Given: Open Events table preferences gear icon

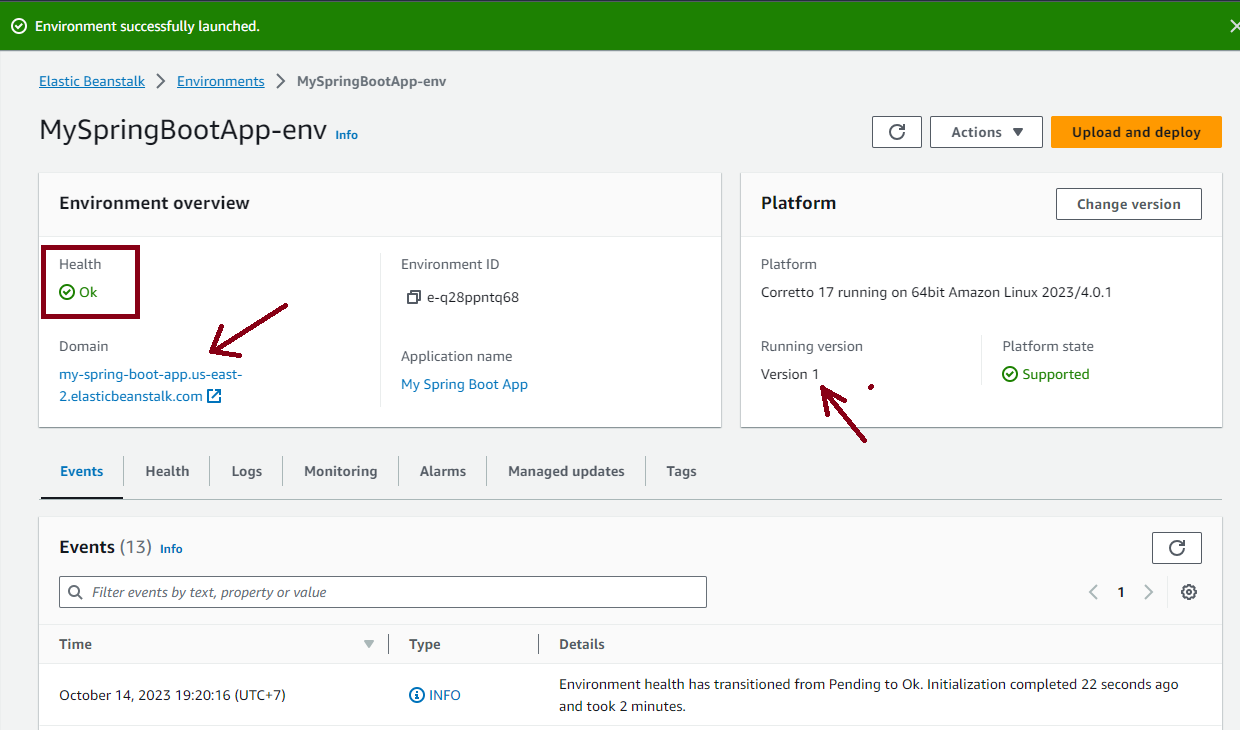Looking at the screenshot, I should click(x=1189, y=592).
